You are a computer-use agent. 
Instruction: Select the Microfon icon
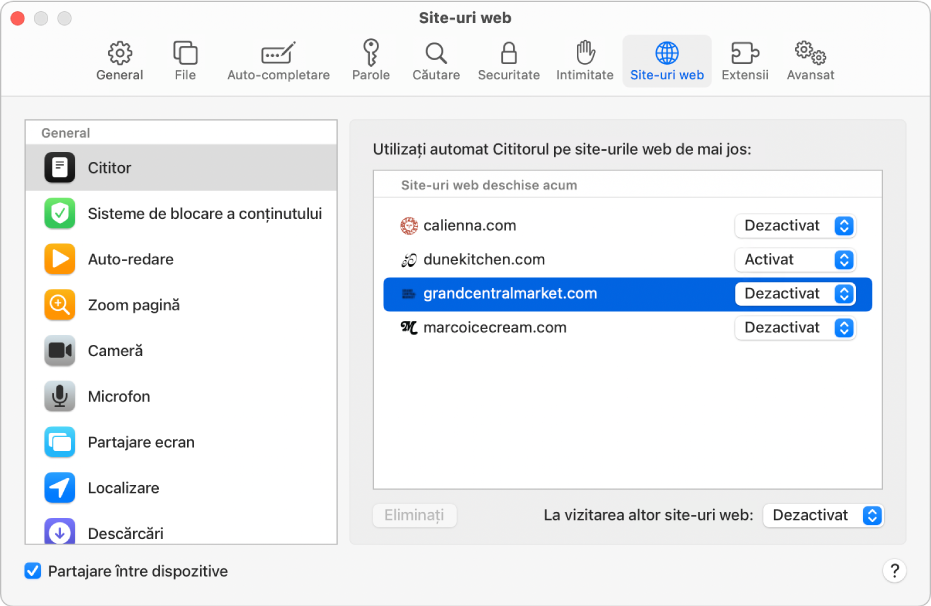59,396
